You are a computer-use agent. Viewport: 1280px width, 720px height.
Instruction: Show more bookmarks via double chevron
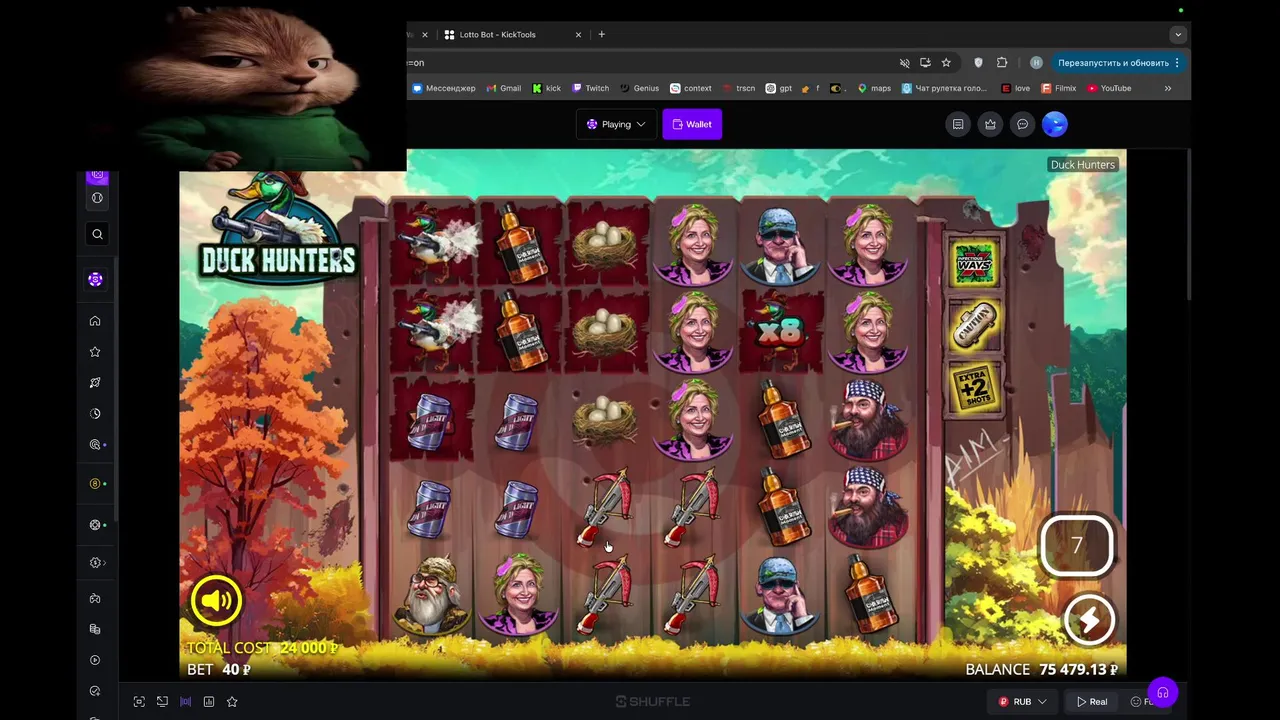click(1167, 88)
